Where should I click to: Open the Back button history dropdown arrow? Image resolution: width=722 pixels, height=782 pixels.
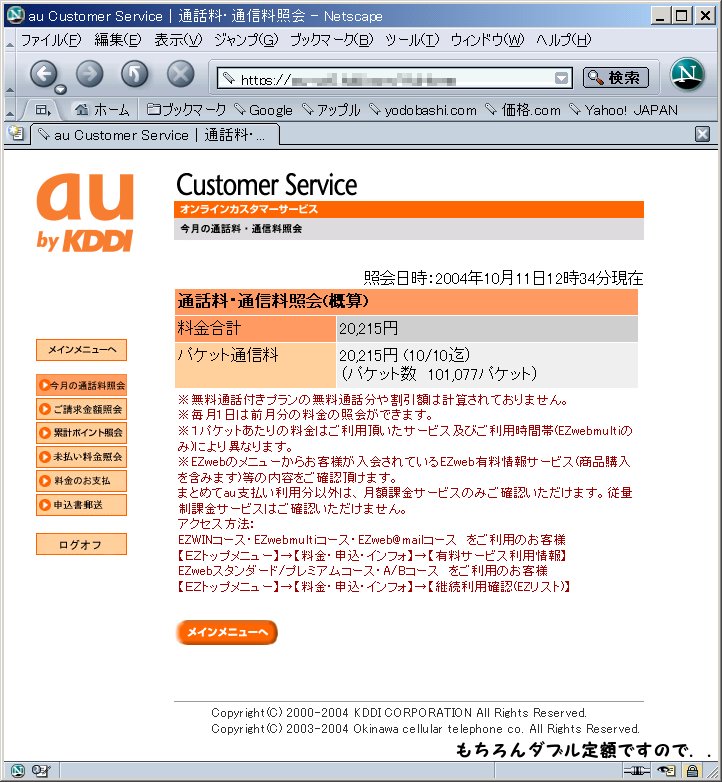tap(60, 89)
